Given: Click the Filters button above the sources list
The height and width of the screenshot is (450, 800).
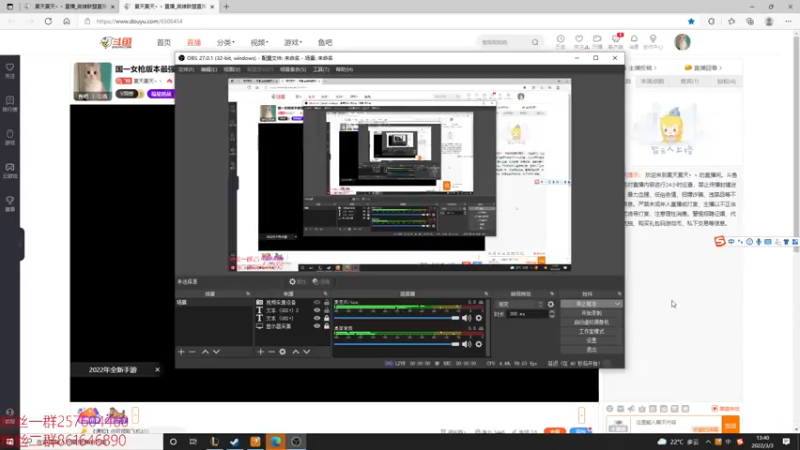Looking at the screenshot, I should tap(321, 282).
